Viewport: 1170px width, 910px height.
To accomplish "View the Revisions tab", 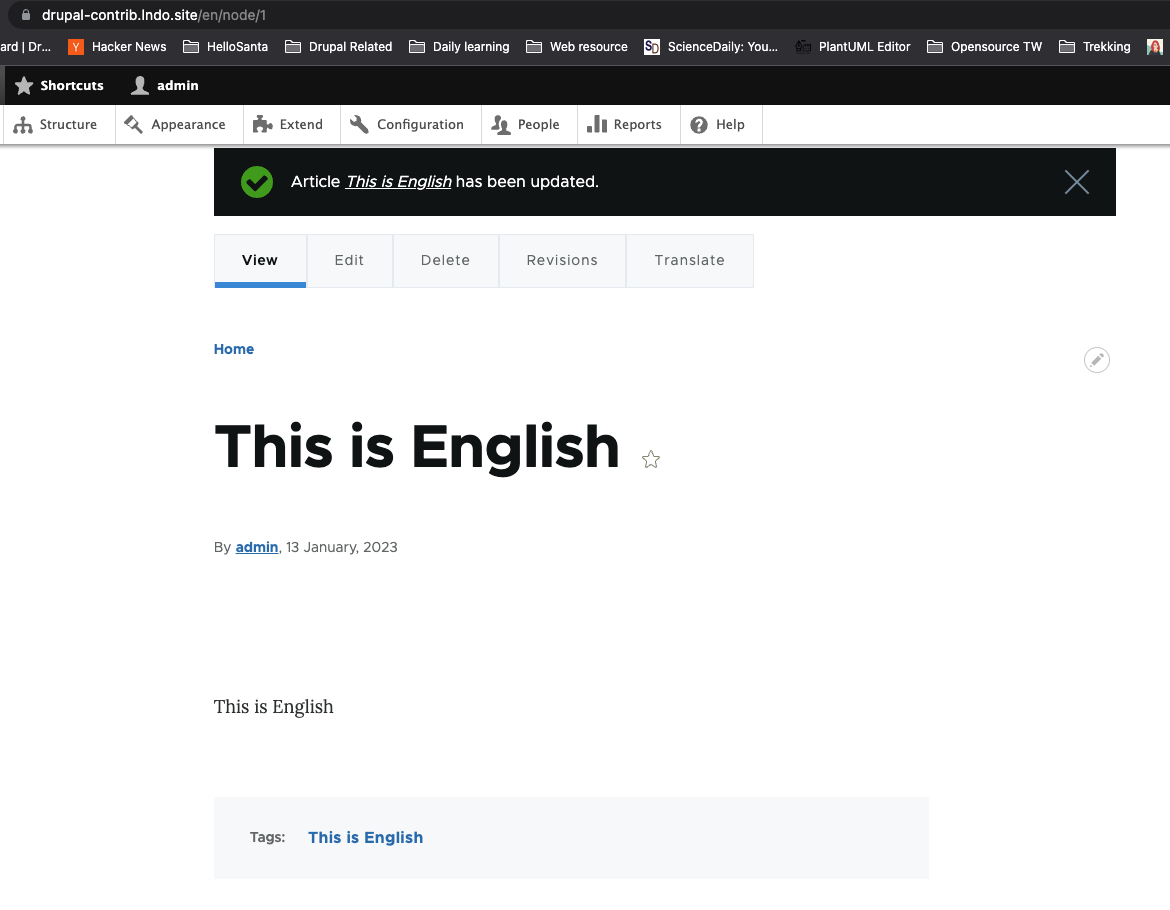I will tap(562, 260).
